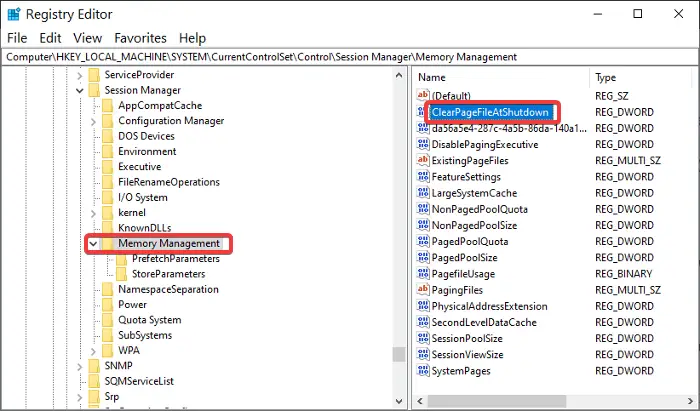The image size is (700, 411).
Task: Collapse the Memory Management node
Action: [93, 244]
